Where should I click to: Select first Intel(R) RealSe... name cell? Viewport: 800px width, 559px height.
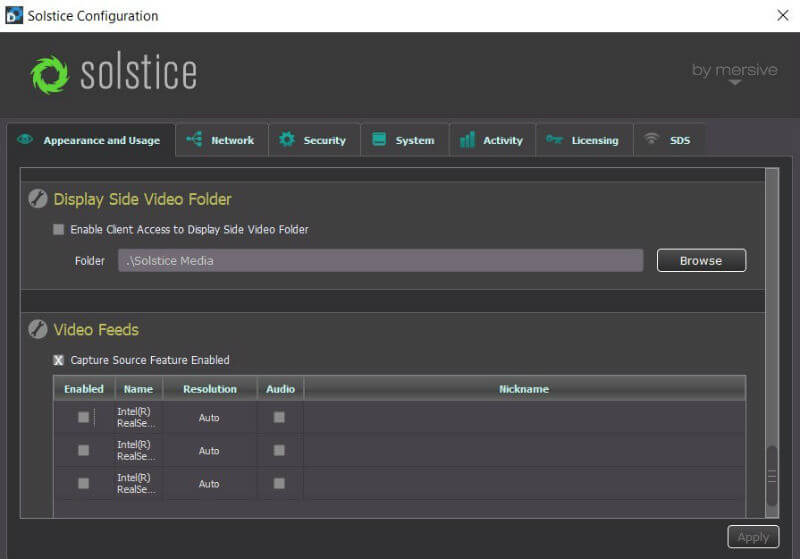click(137, 417)
